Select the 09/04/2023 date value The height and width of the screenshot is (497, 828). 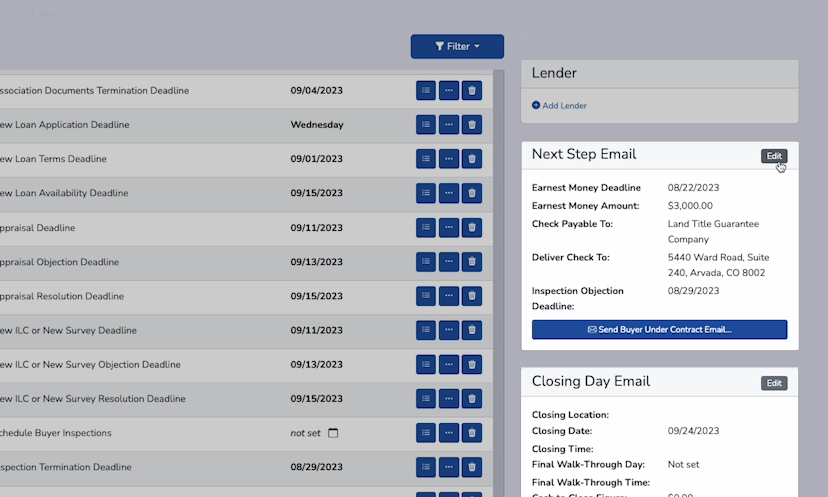click(316, 90)
